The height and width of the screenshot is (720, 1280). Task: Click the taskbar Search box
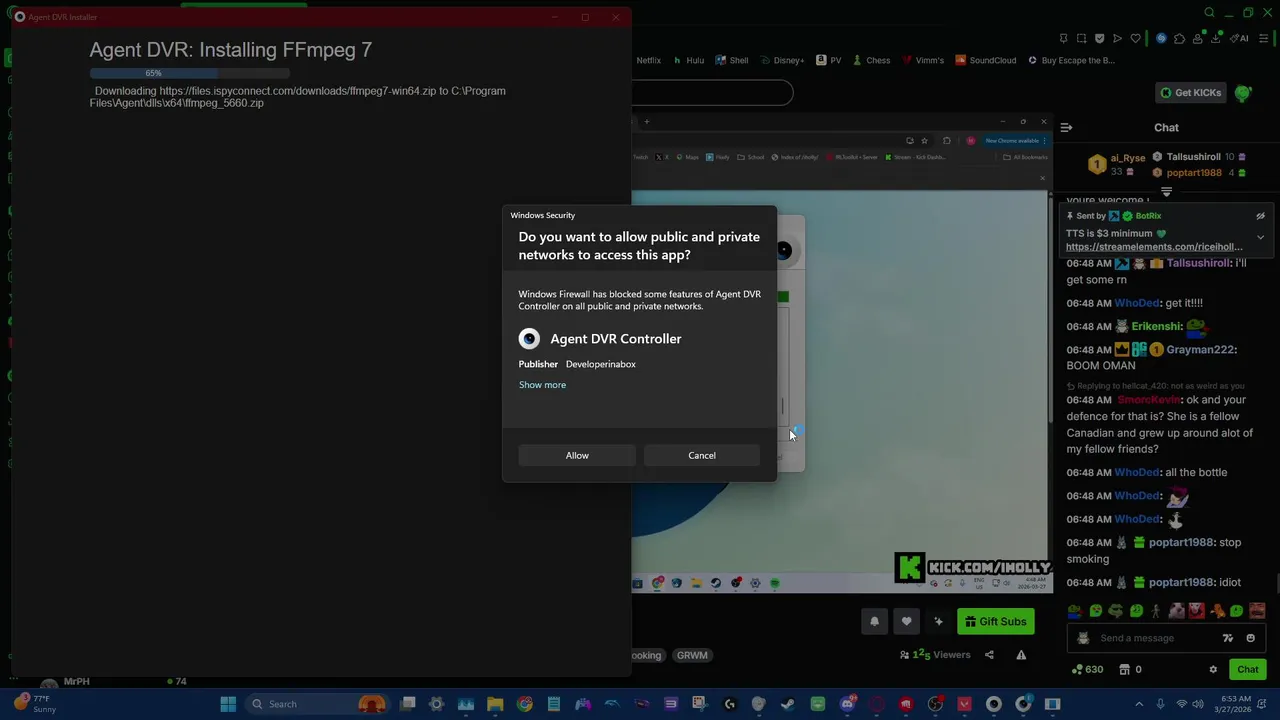click(x=316, y=704)
